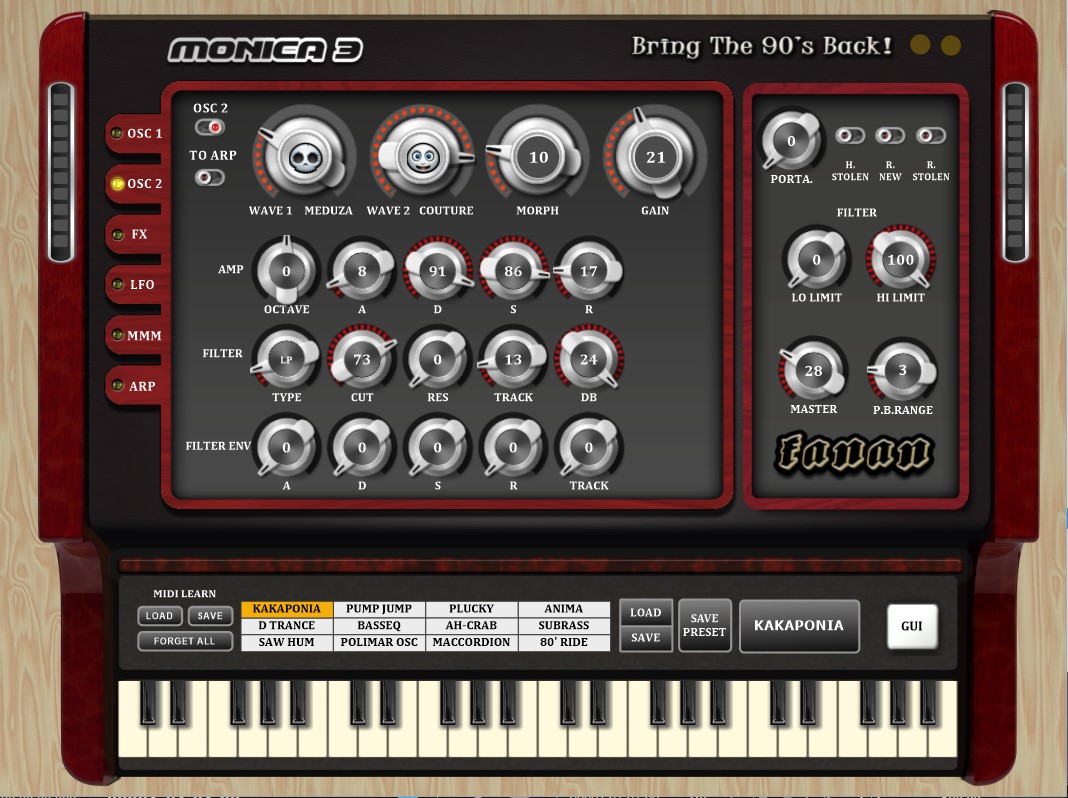This screenshot has height=798, width=1068.
Task: Enable the To Arp switch
Action: point(210,177)
